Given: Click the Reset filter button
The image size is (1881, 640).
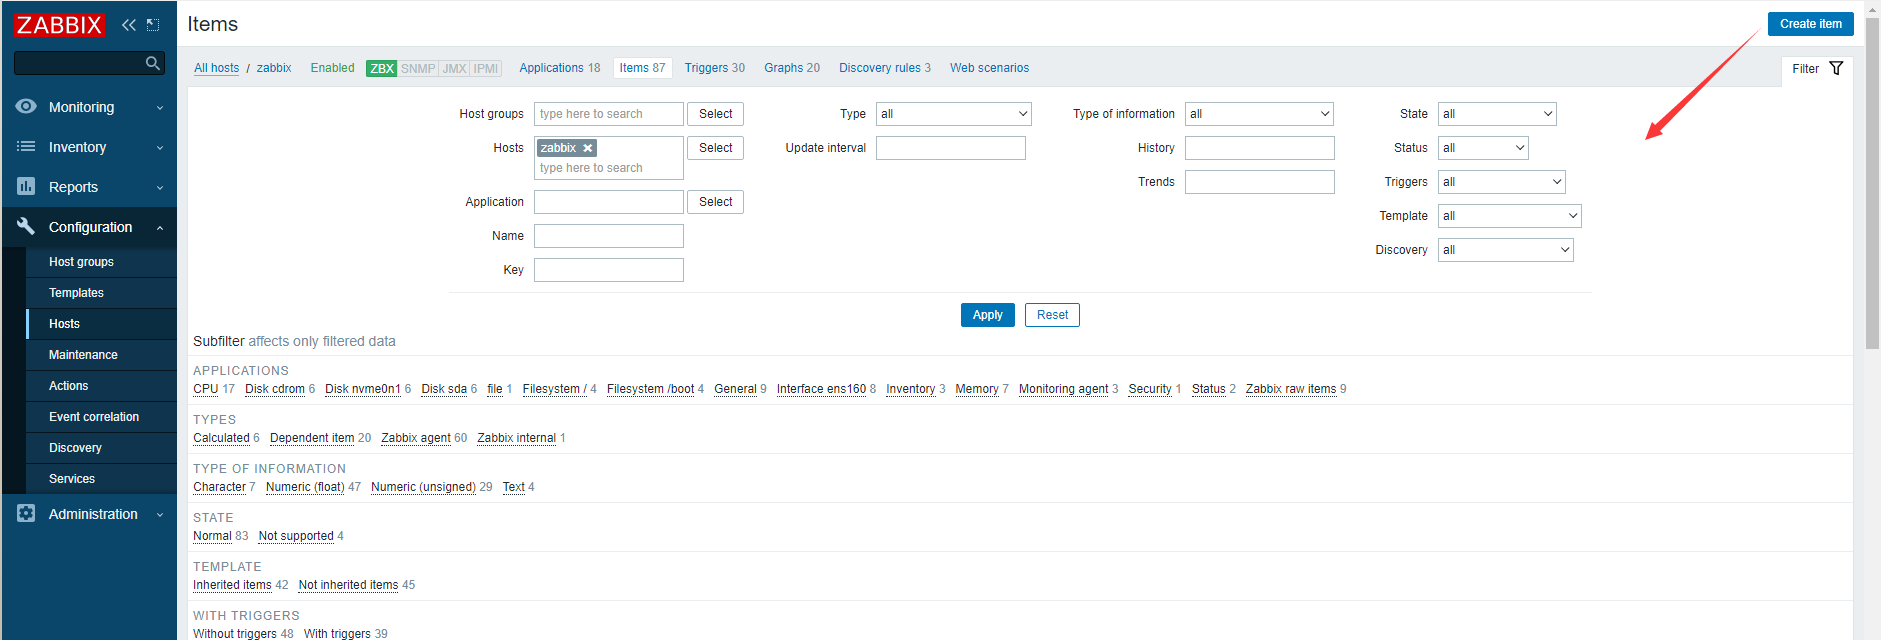Looking at the screenshot, I should 1052,315.
